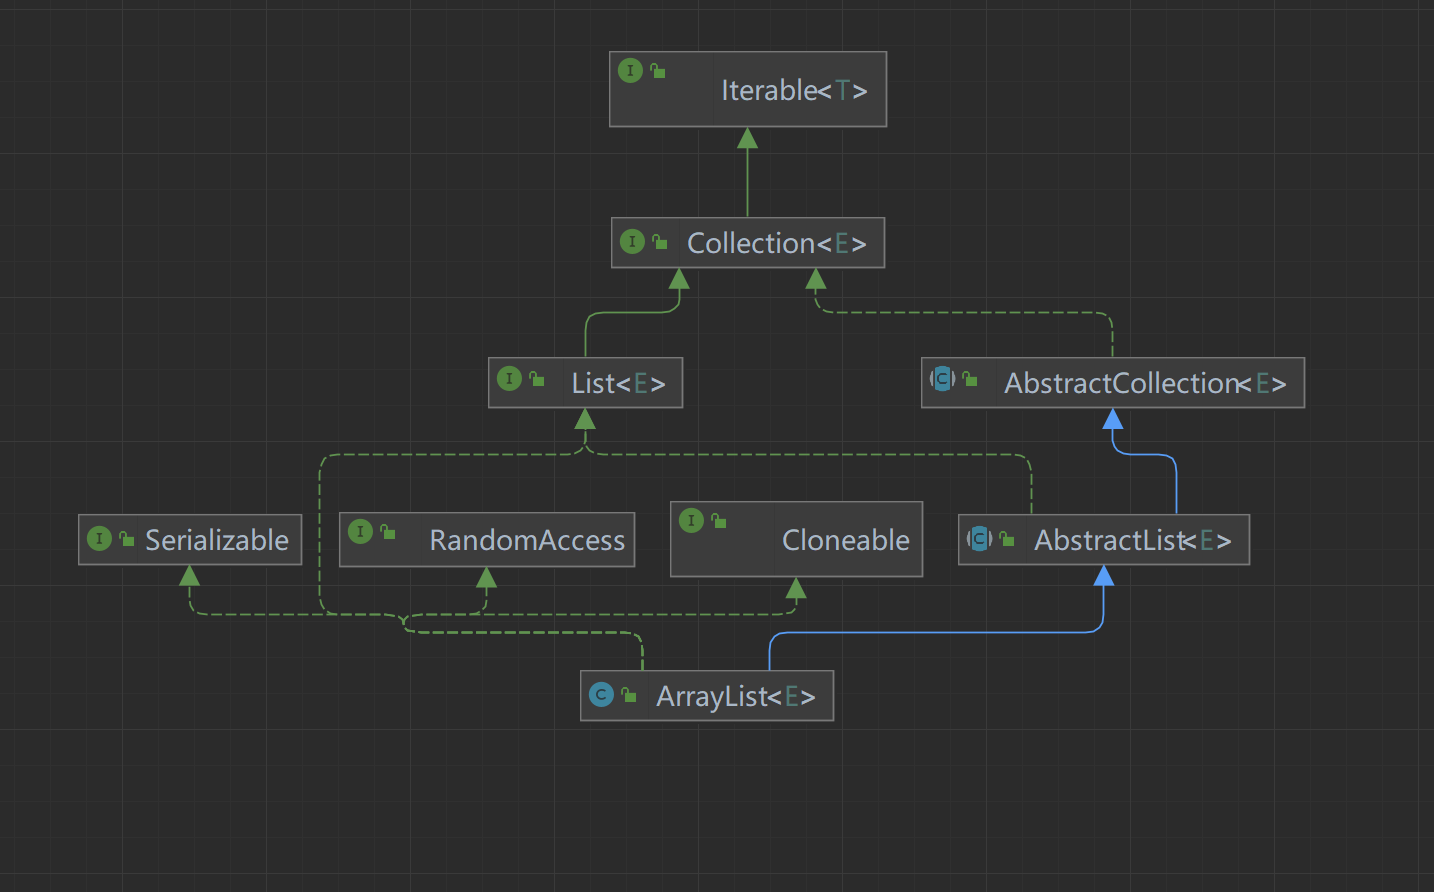Click the public lock icon on Serializable
The image size is (1434, 892).
pos(127,539)
